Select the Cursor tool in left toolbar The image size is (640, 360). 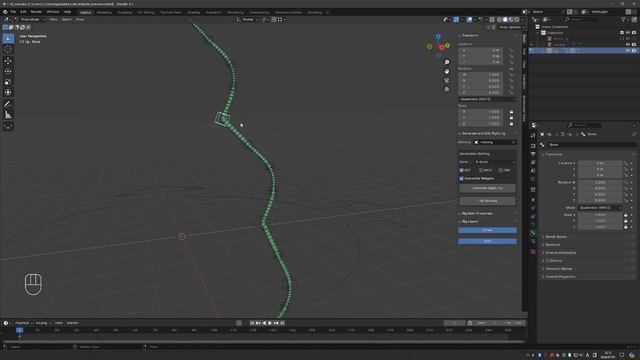point(8,49)
